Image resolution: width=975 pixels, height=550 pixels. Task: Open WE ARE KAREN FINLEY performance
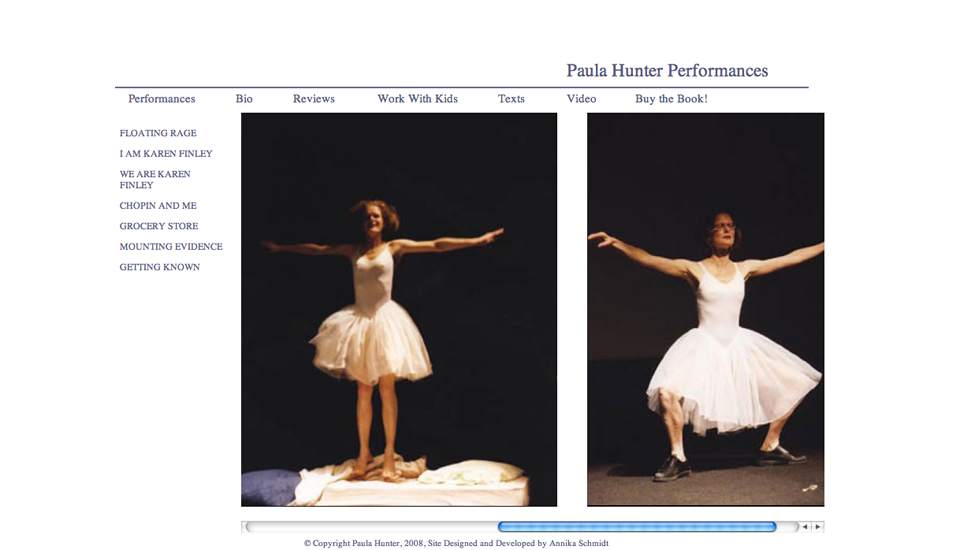pyautogui.click(x=155, y=179)
